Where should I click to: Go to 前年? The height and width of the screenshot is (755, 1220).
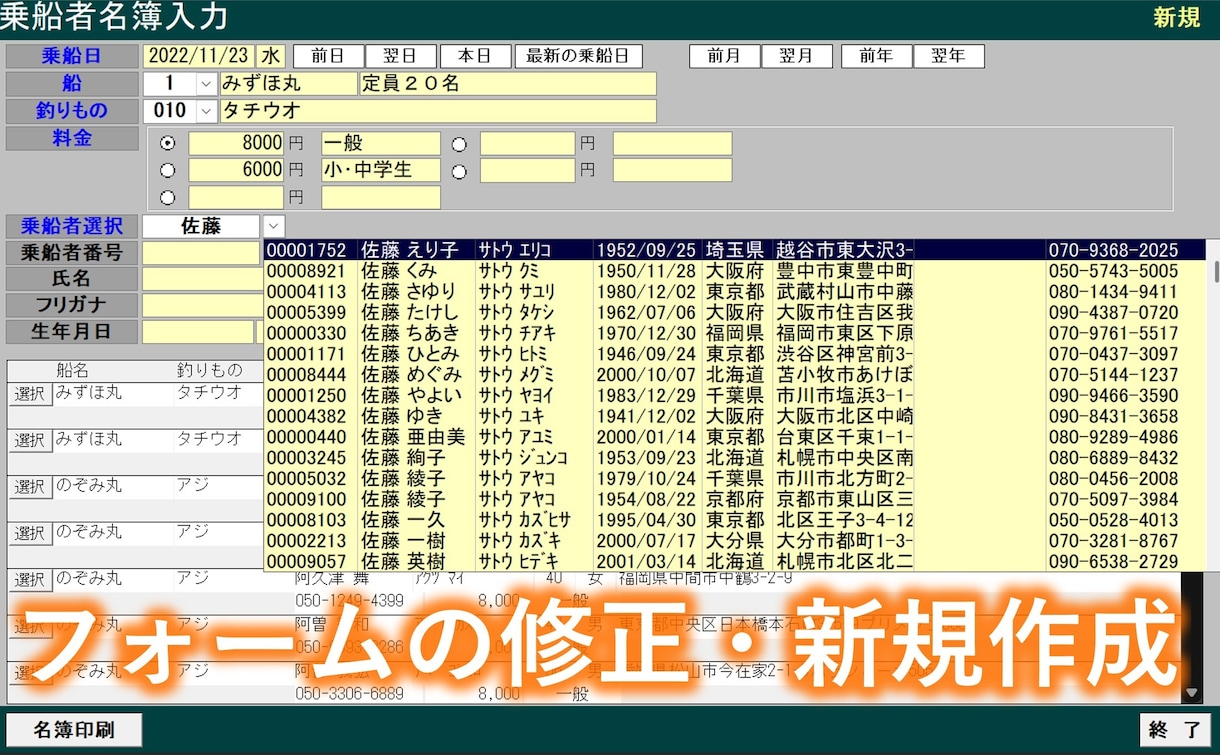pyautogui.click(x=876, y=56)
